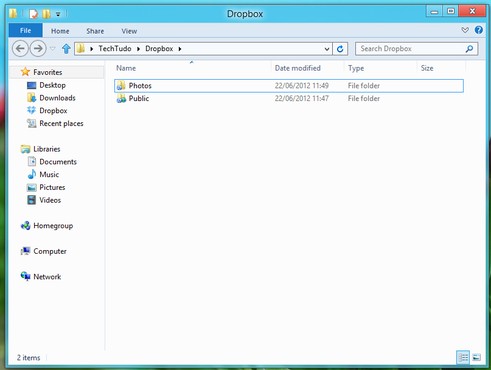Screen dimensions: 491x370
Task: Click the Back navigation arrow
Action: point(20,49)
